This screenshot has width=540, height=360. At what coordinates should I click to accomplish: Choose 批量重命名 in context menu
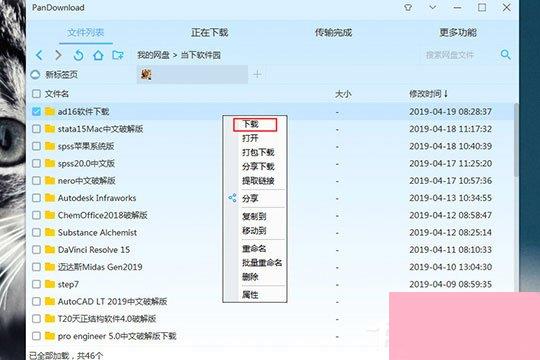pos(262,263)
